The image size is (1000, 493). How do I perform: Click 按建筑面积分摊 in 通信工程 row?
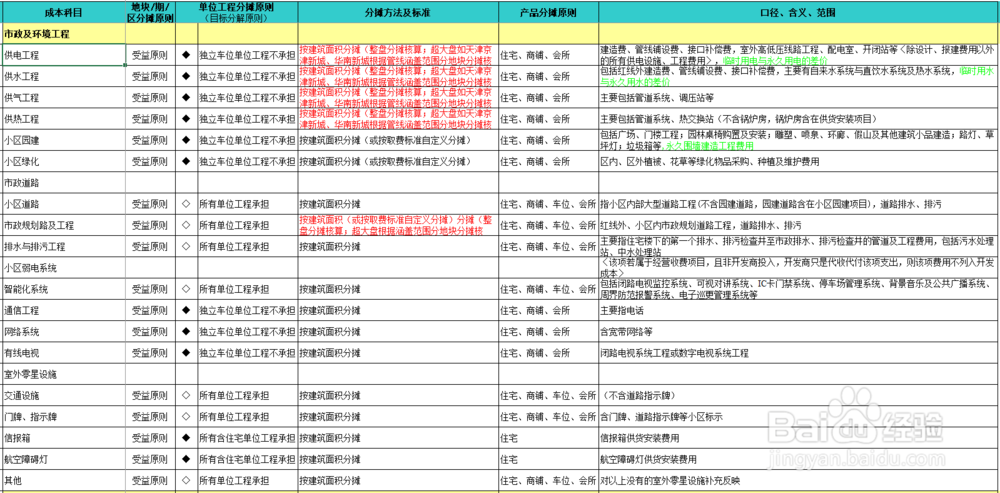[x=330, y=311]
